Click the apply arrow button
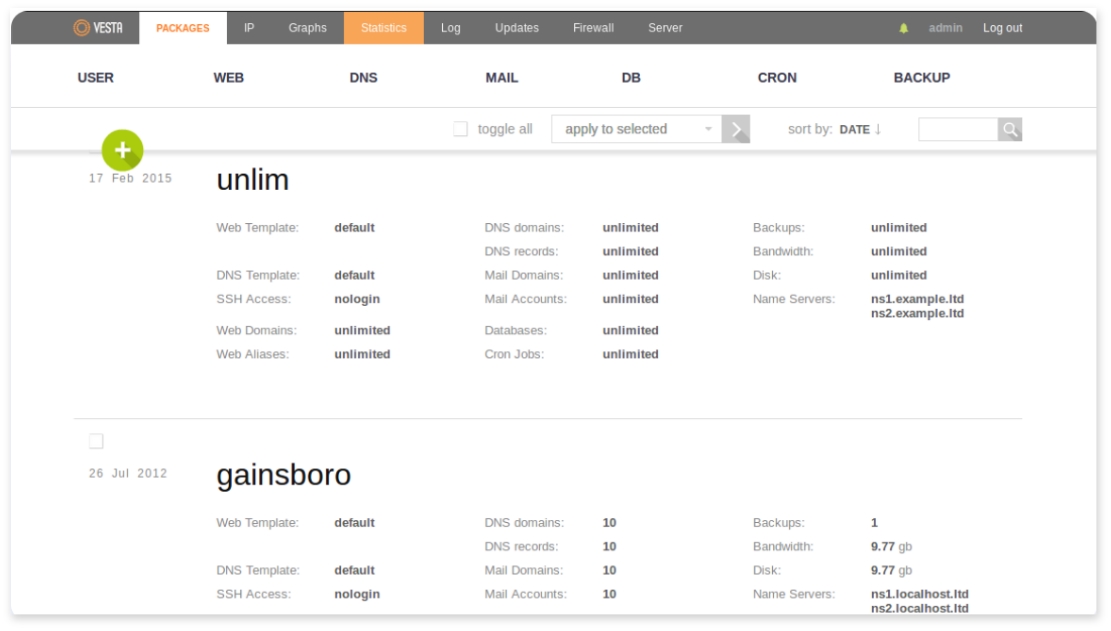Image resolution: width=1111 pixels, height=631 pixels. click(736, 129)
